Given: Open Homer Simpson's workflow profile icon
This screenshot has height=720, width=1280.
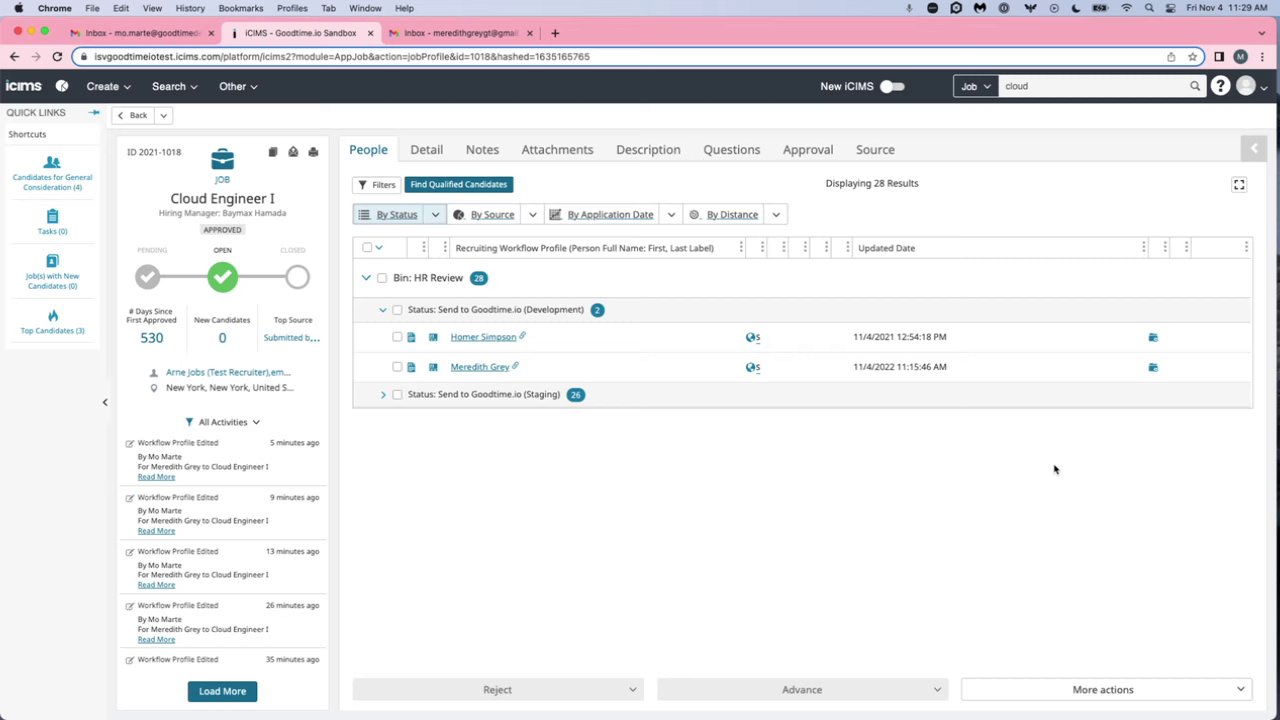Looking at the screenshot, I should tap(433, 337).
